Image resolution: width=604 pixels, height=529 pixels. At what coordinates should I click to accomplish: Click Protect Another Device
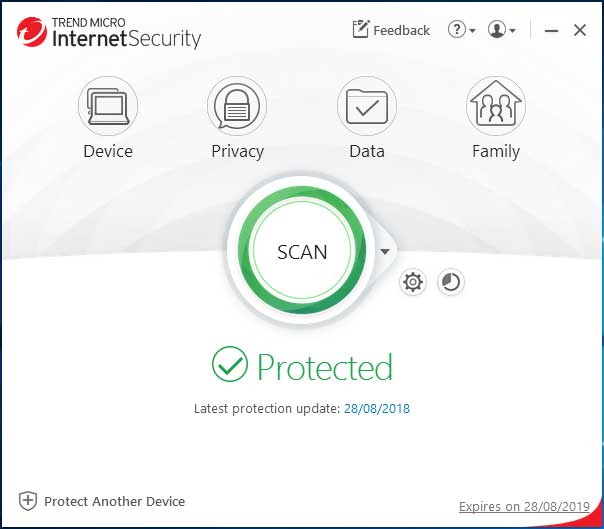pos(114,502)
